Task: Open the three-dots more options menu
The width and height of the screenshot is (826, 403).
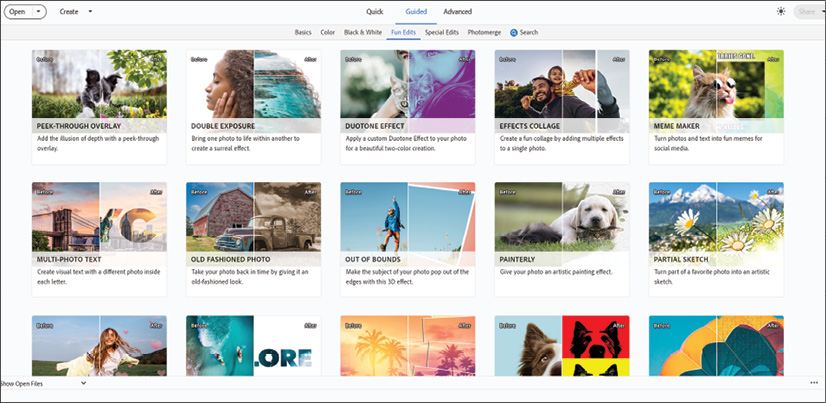Action: 814,383
